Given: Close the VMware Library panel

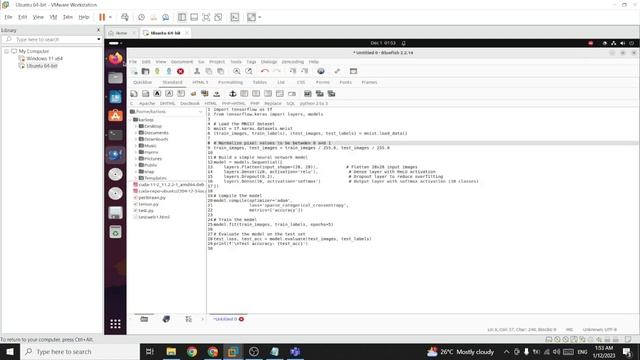Looking at the screenshot, I should pos(98,30).
